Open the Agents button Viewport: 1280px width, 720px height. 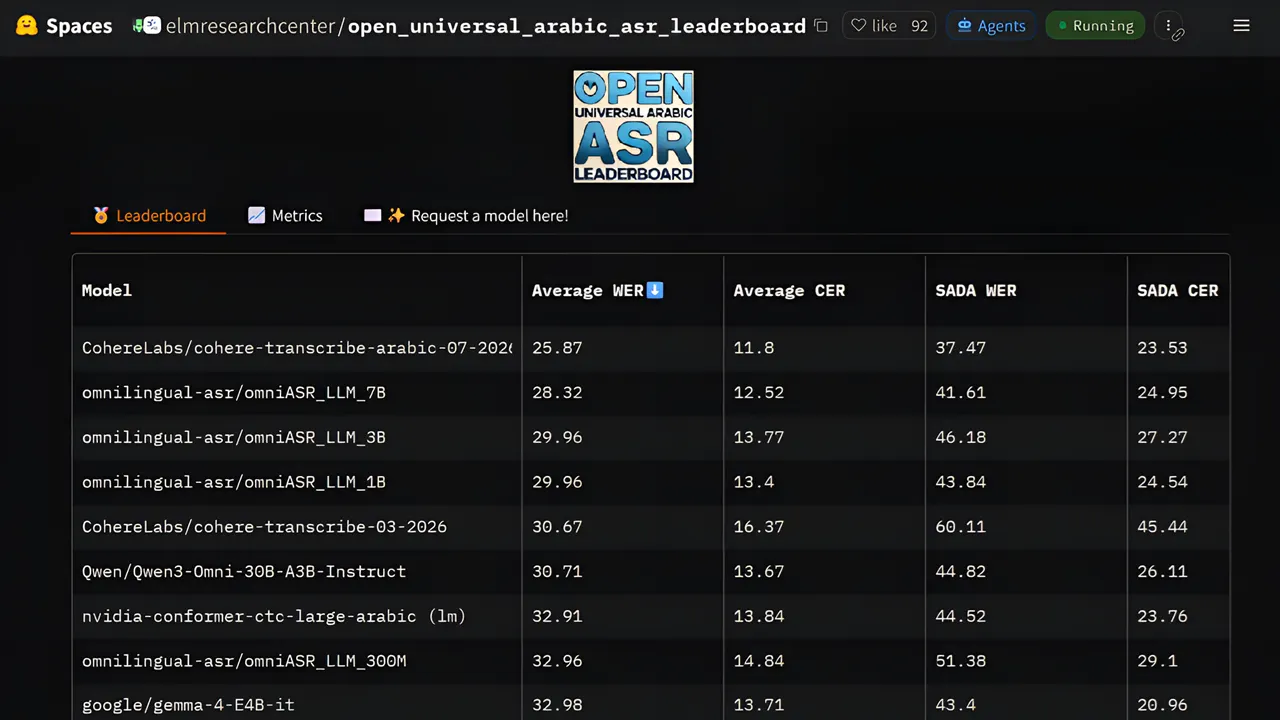(x=991, y=26)
